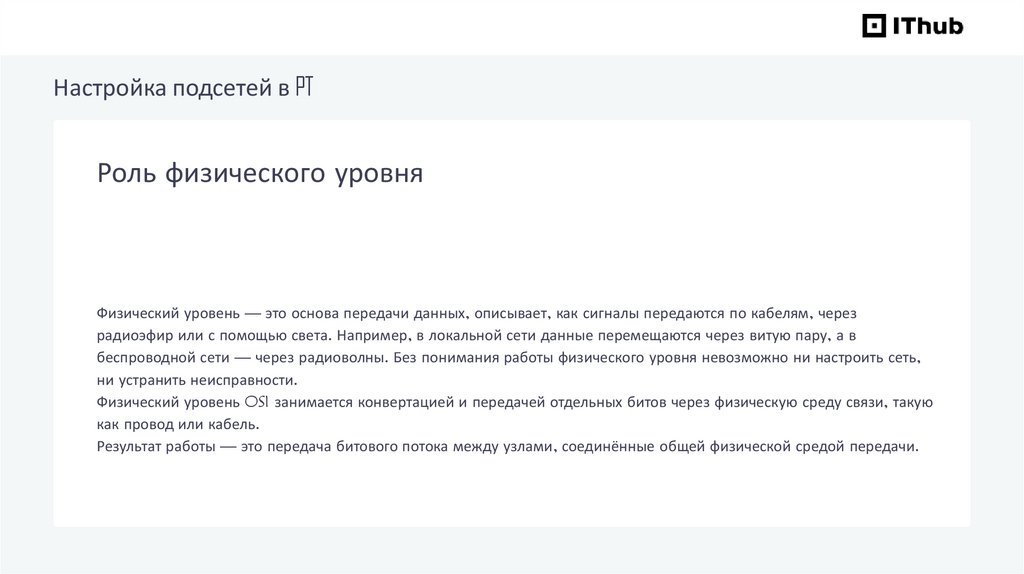Click the "OSI" abbreviation in the paragraph
Image resolution: width=1024 pixels, height=574 pixels.
pyautogui.click(x=257, y=402)
